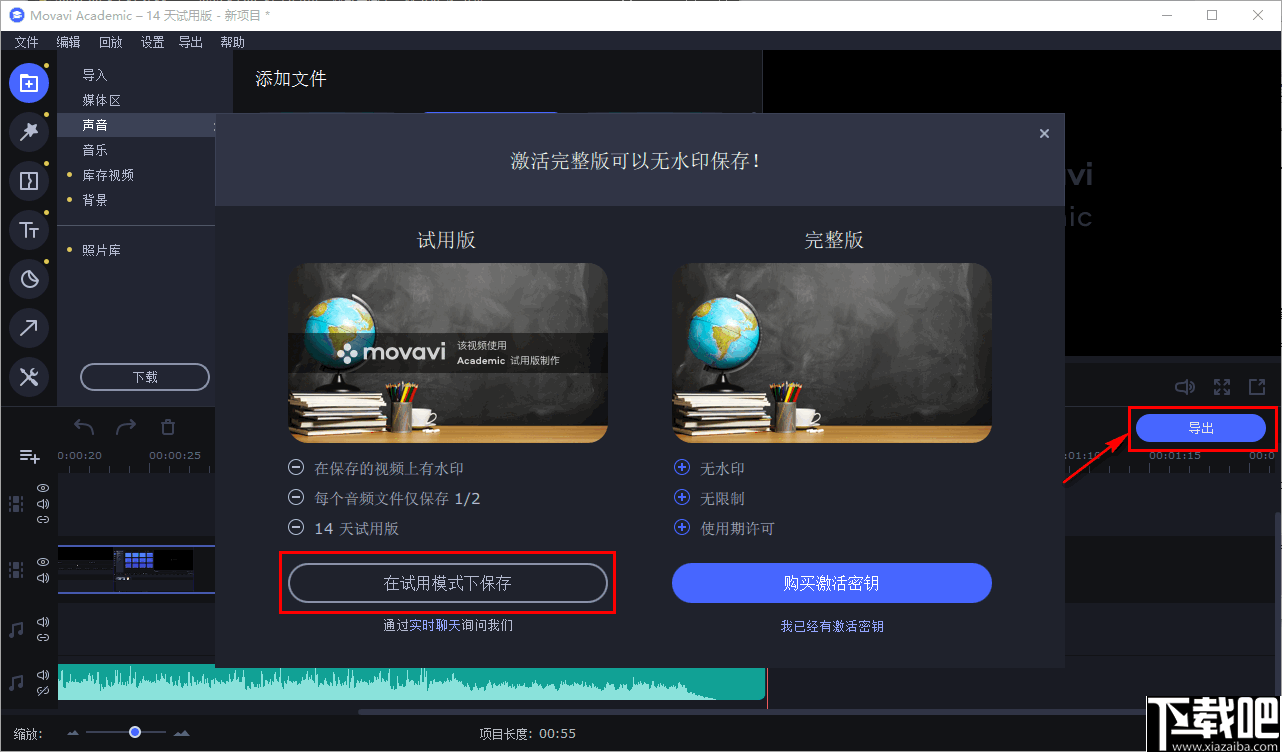Click the fullscreen preview icon

pyautogui.click(x=1221, y=387)
